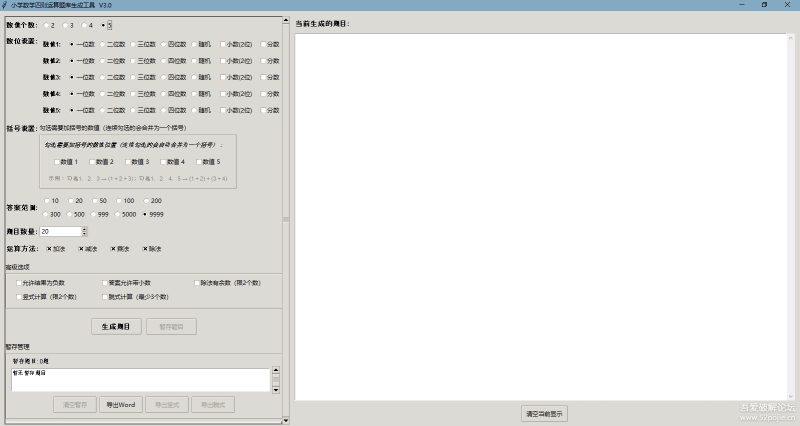Select 3 for 数值个数 operand count
Viewport: 800px width, 426px height.
click(68, 25)
